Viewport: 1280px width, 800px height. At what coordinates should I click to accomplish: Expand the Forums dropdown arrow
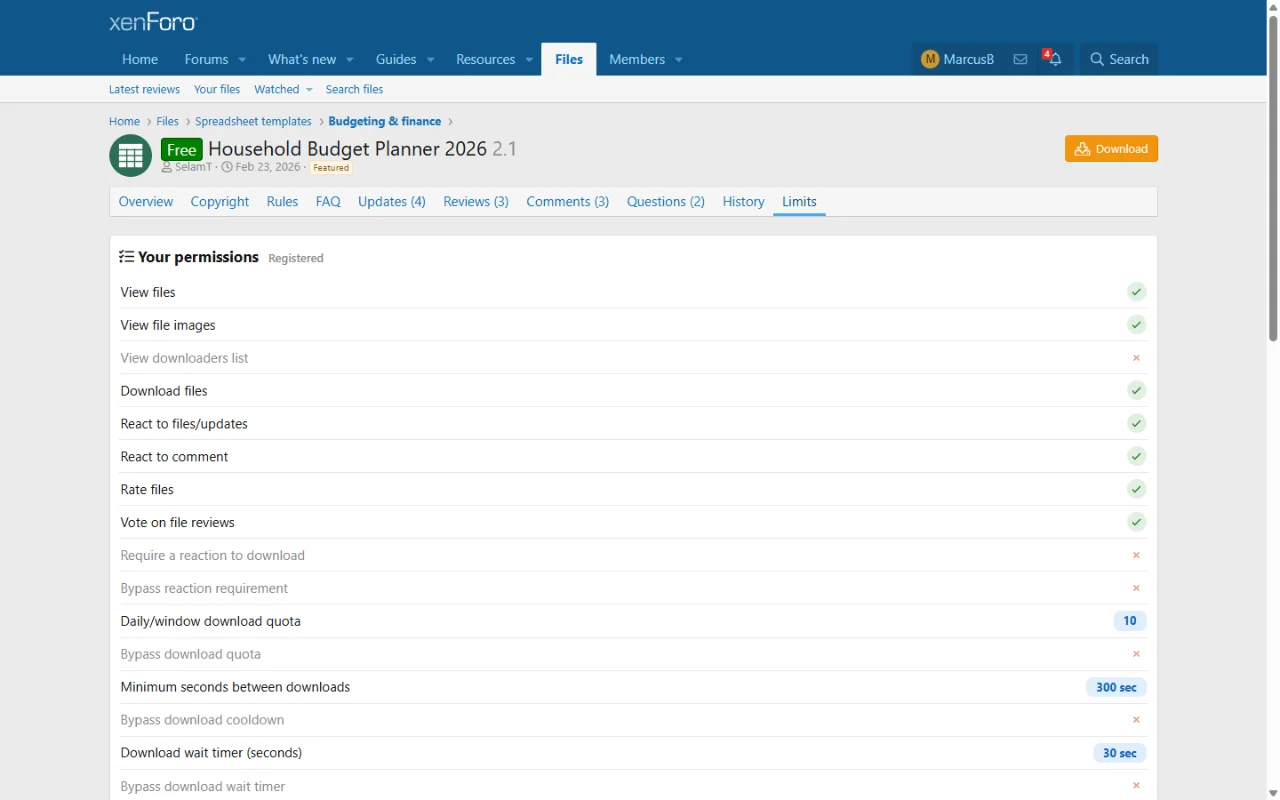(x=242, y=60)
